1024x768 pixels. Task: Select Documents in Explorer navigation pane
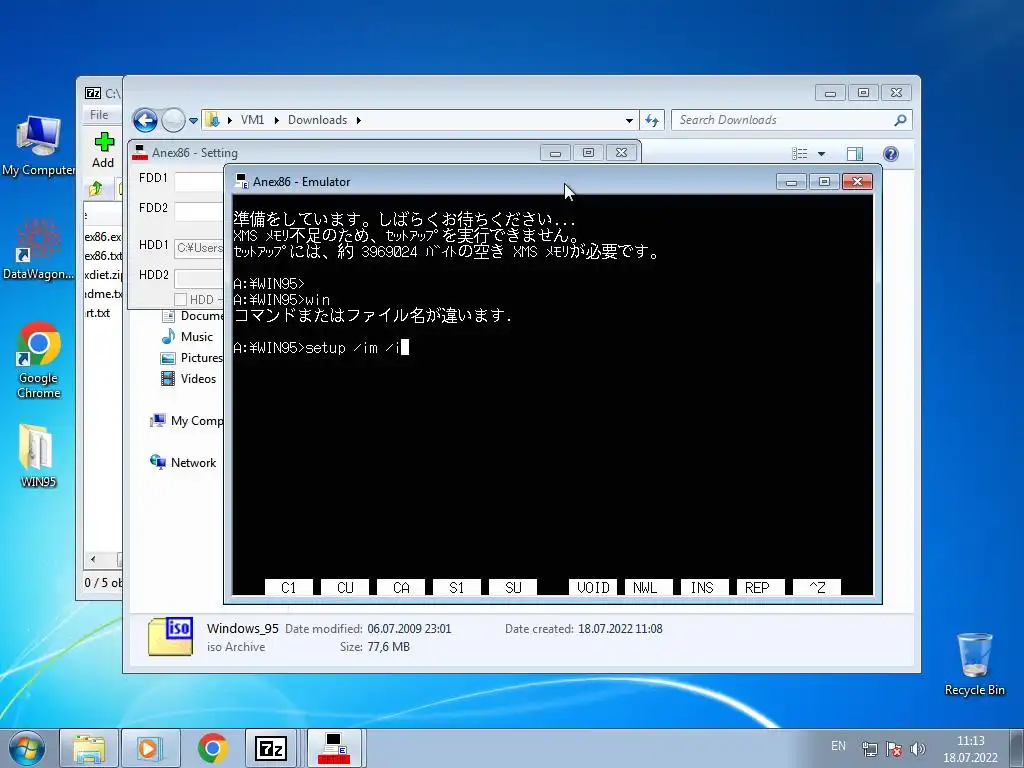193,316
